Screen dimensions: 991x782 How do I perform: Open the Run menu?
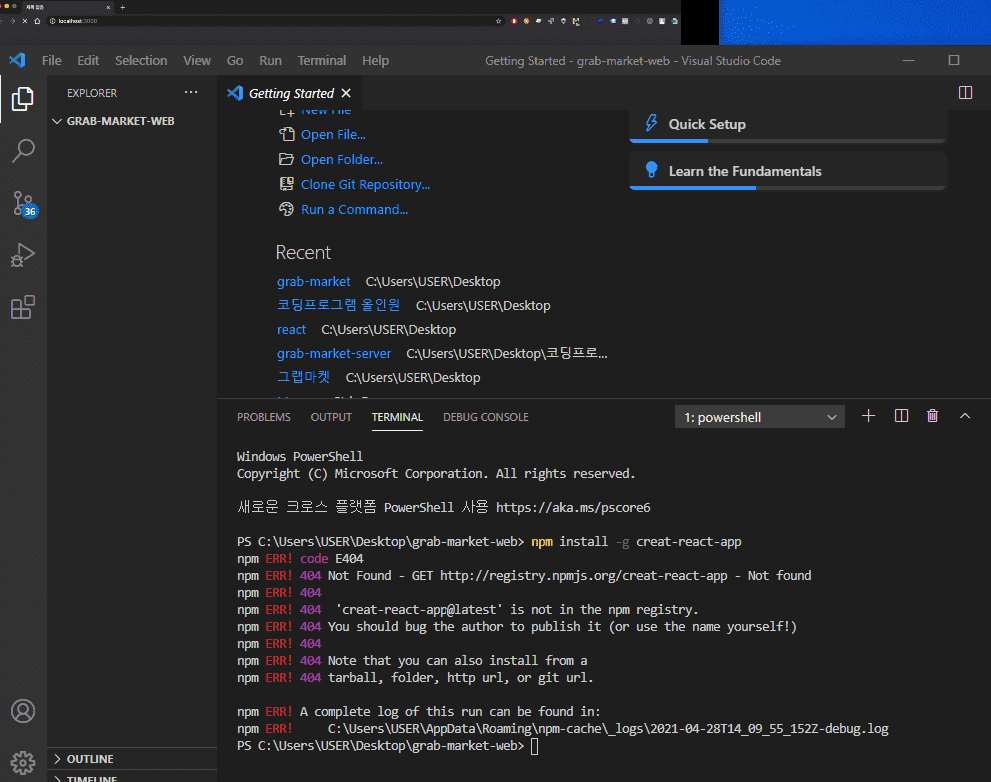(270, 61)
